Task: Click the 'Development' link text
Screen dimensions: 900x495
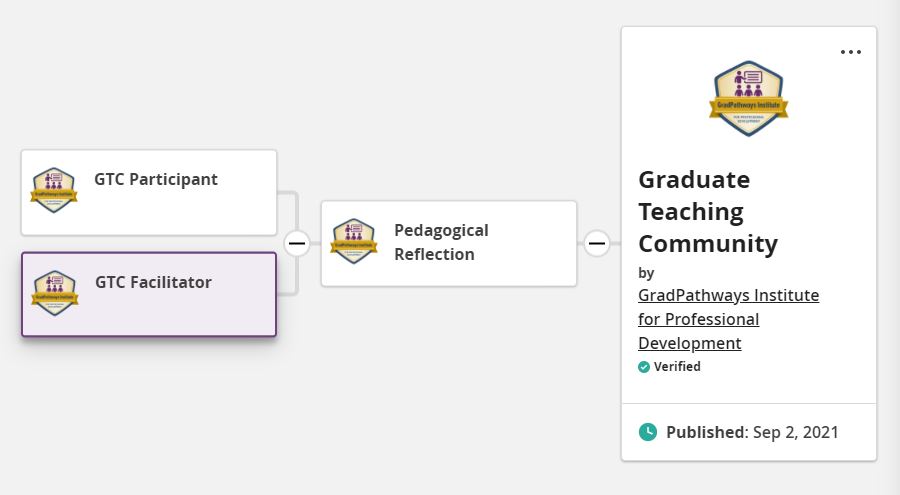Action: click(x=690, y=343)
